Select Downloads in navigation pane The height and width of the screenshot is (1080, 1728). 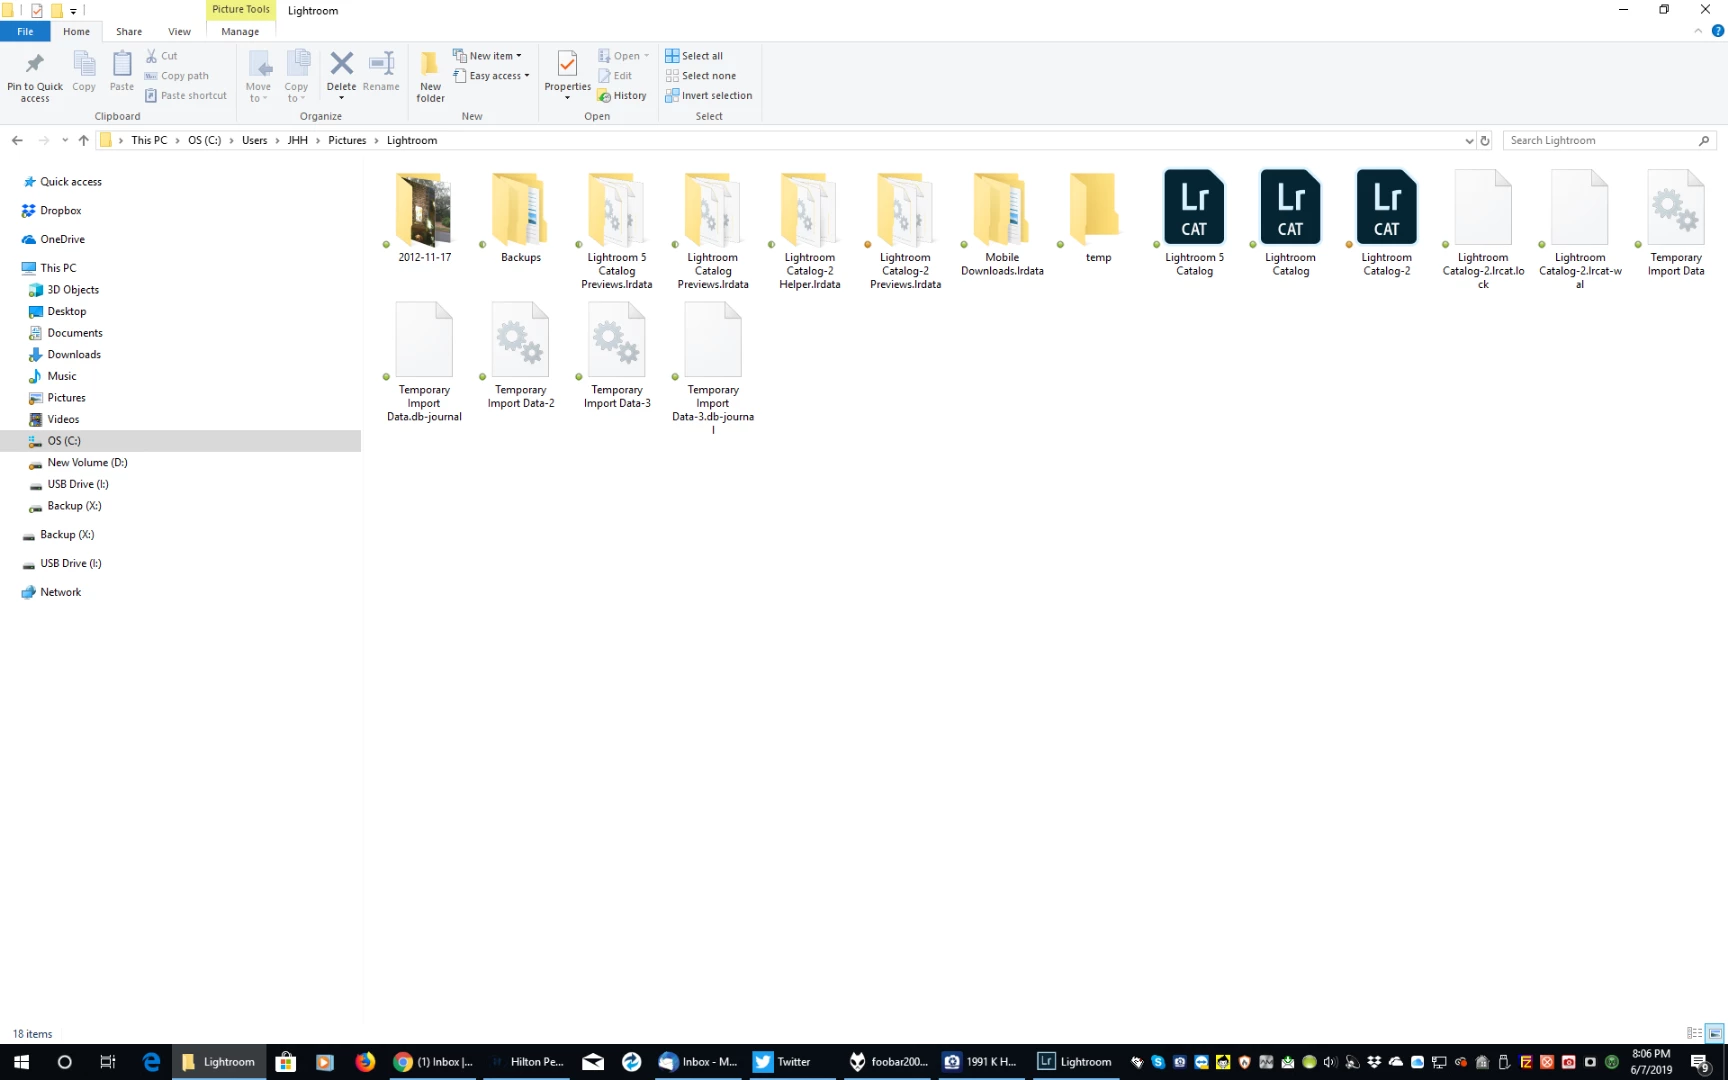[74, 355]
